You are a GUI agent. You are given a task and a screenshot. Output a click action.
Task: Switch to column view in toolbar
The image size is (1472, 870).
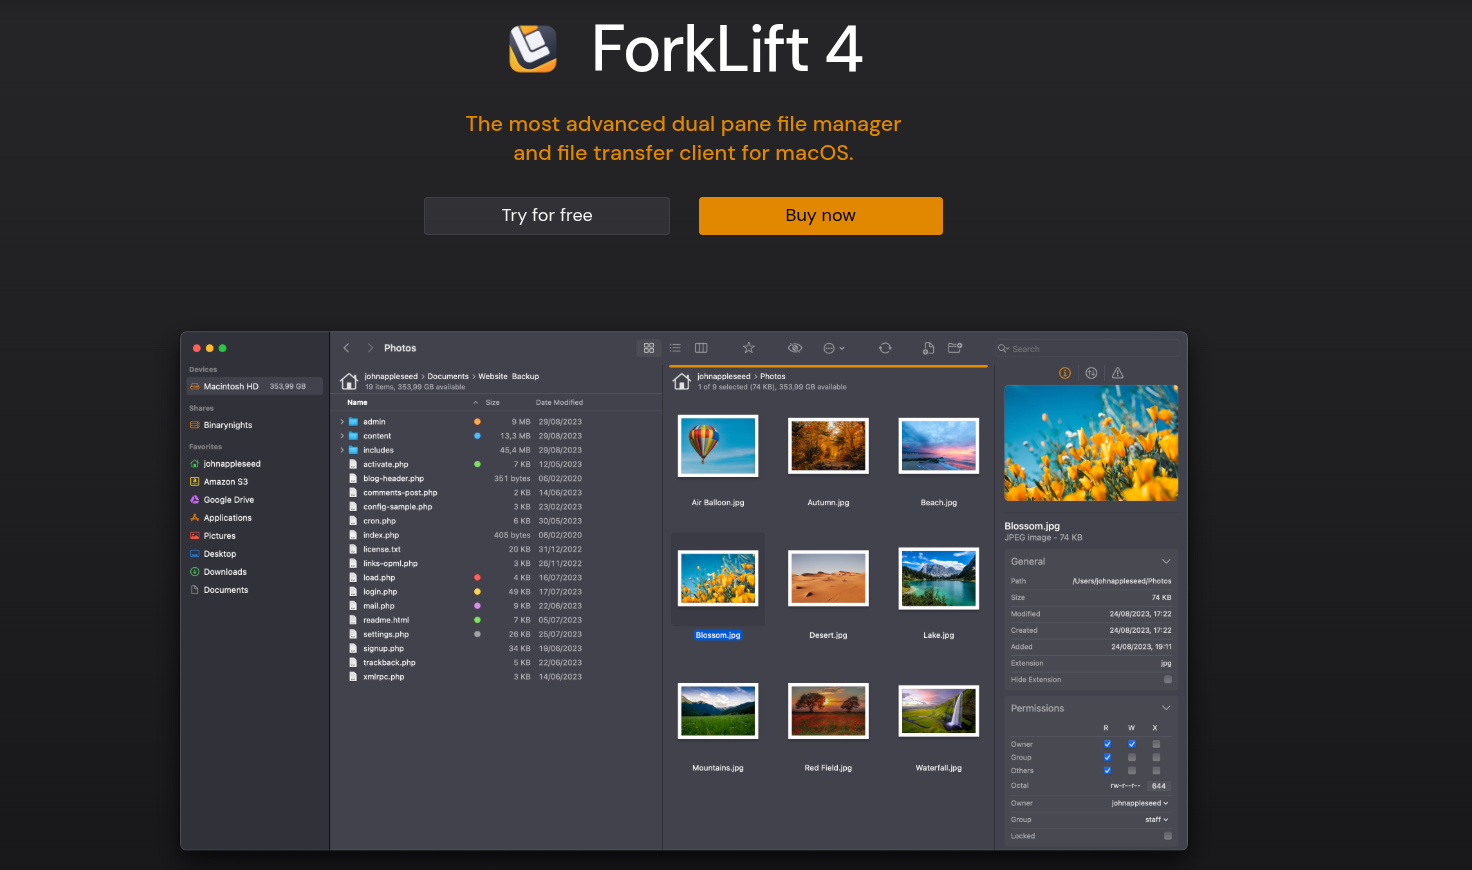tap(701, 348)
